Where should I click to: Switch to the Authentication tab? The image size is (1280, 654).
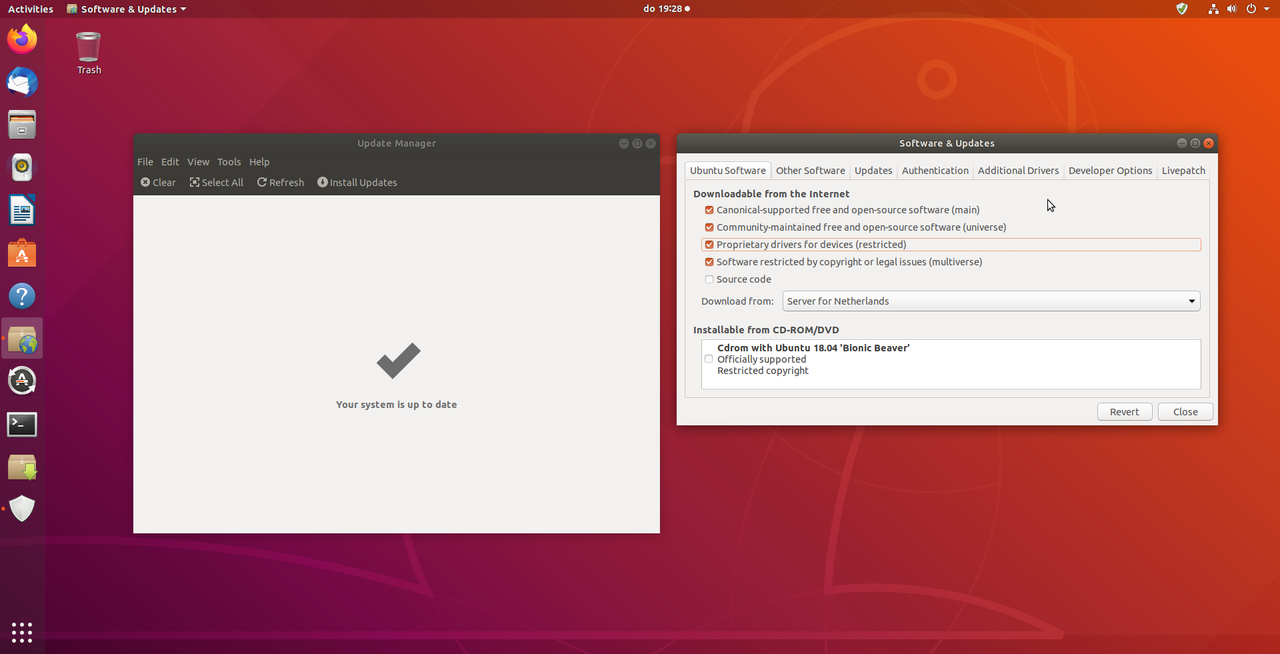935,170
